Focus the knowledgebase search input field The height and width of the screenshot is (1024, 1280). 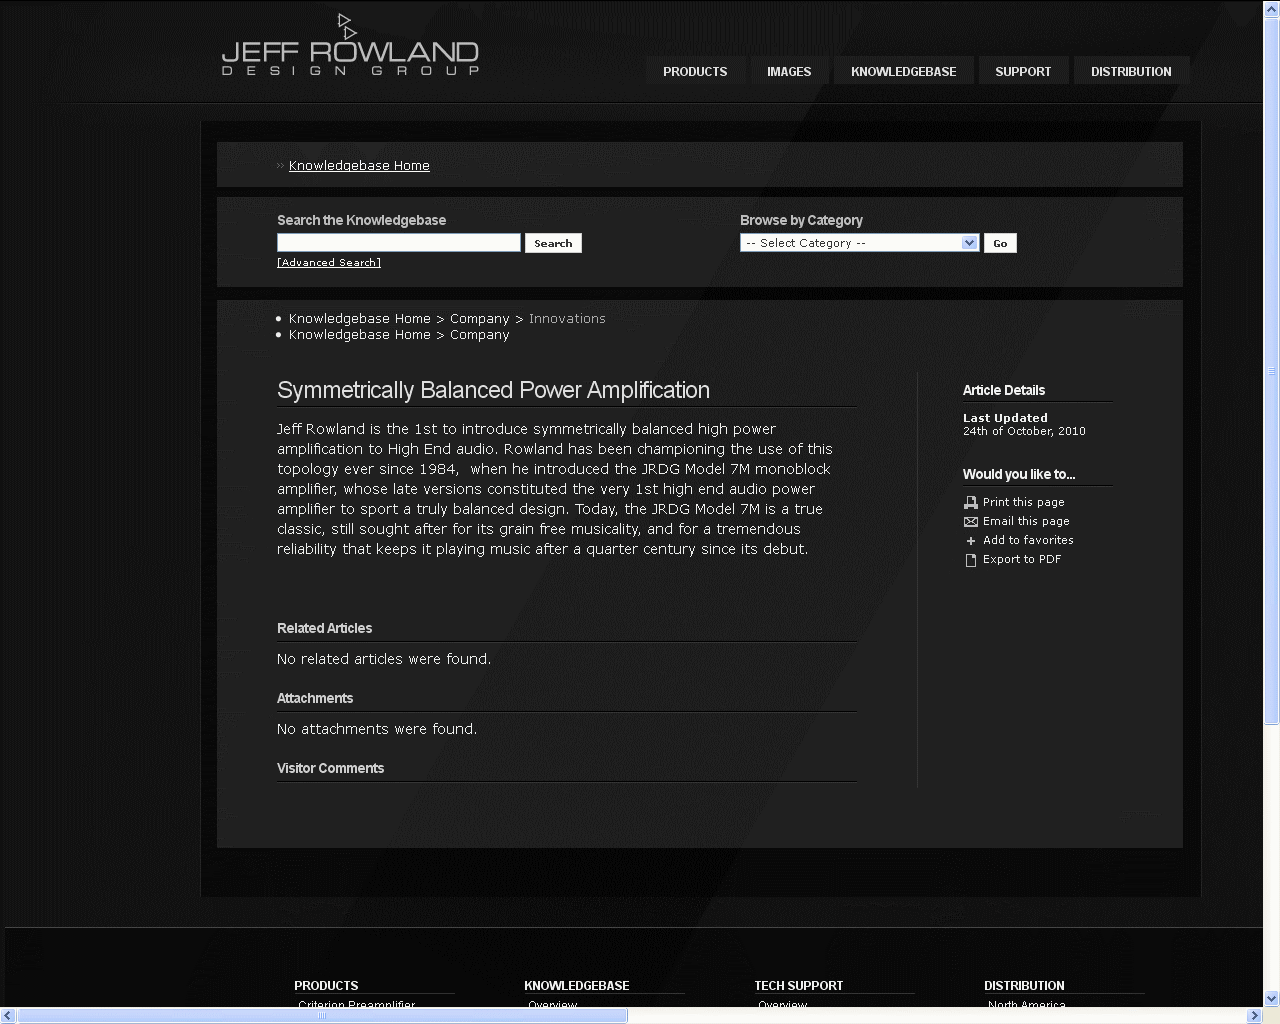pyautogui.click(x=399, y=243)
